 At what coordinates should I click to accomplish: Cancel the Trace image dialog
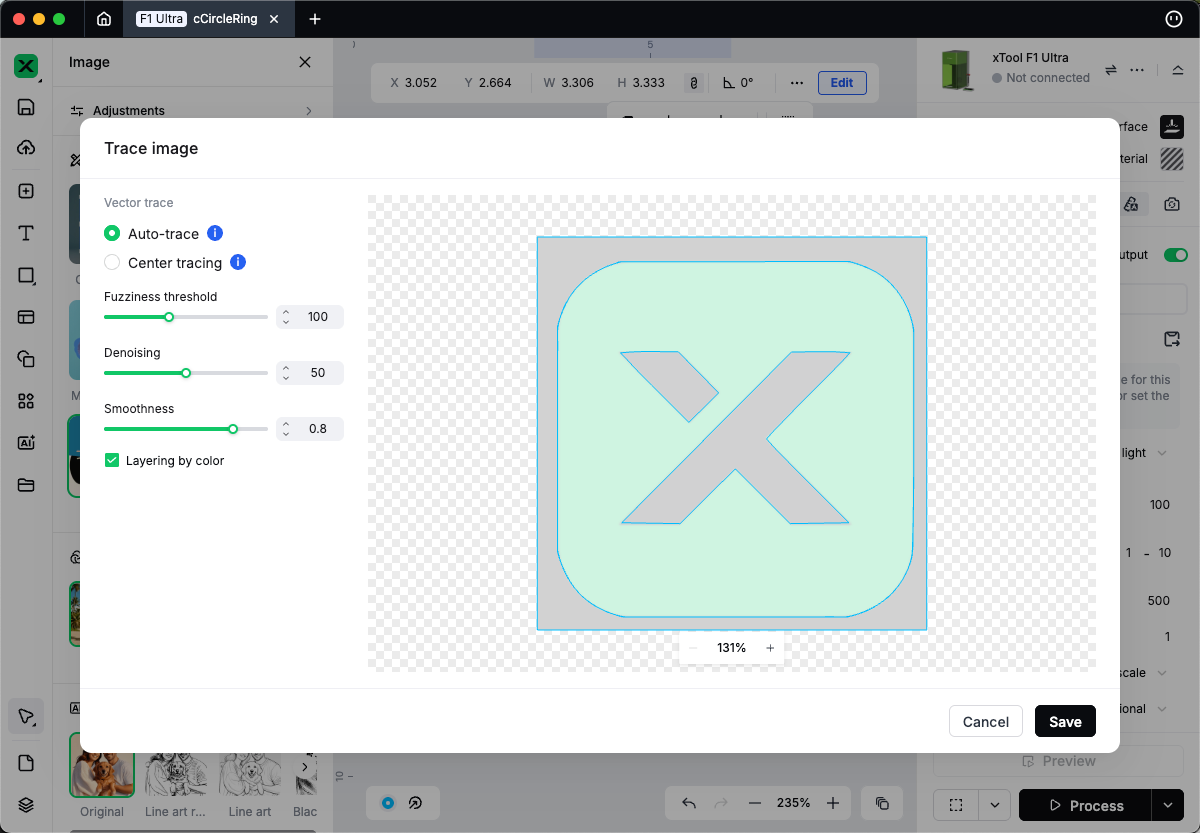[x=985, y=722]
